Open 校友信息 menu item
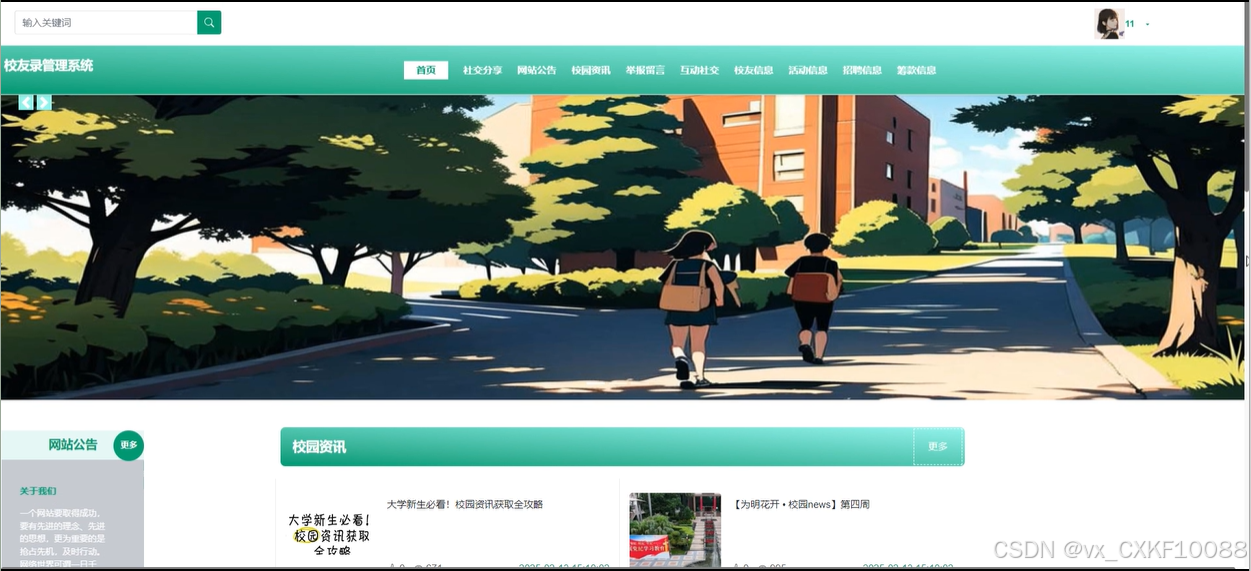 [x=753, y=70]
